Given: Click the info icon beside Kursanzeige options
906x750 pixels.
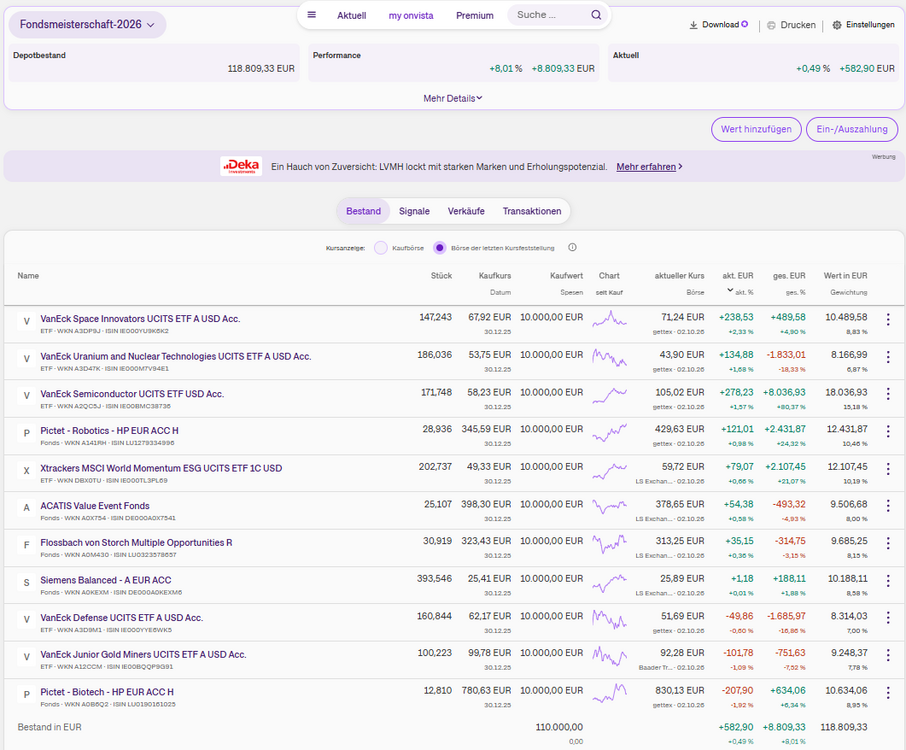Looking at the screenshot, I should point(572,247).
